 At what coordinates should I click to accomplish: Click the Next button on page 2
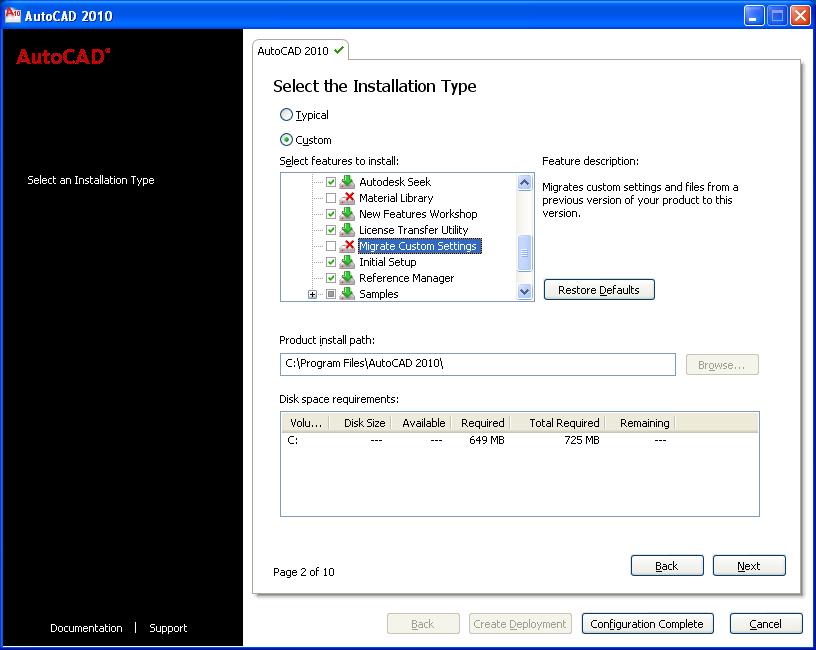pos(749,566)
